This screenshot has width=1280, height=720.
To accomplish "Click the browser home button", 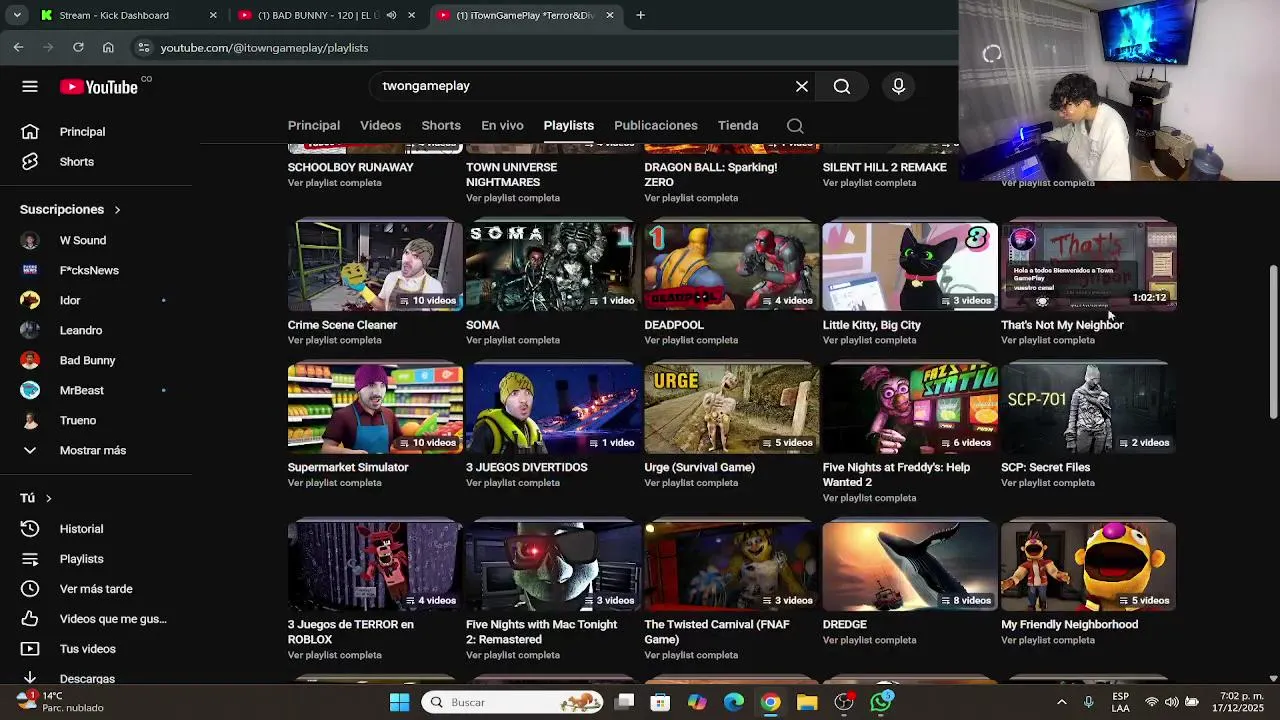I will [108, 47].
